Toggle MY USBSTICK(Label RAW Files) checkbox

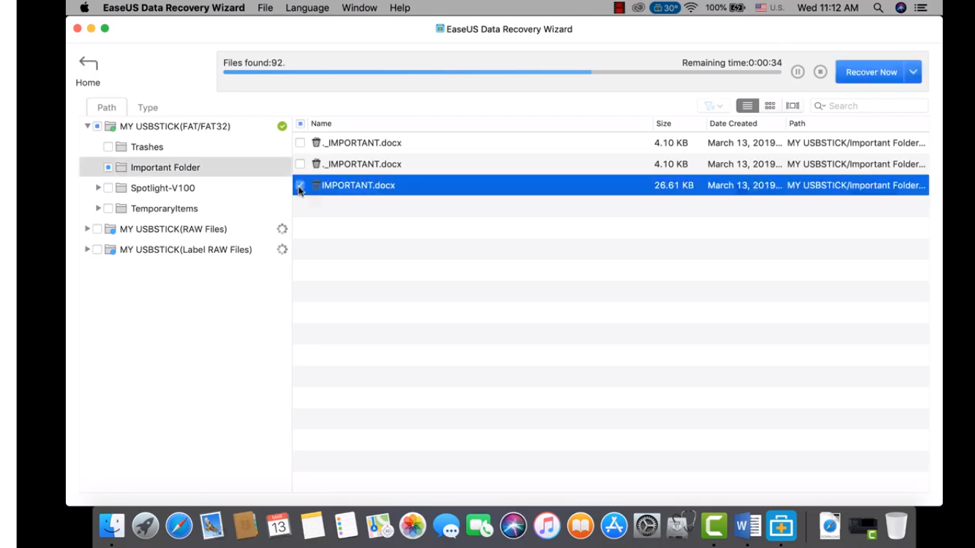coord(98,249)
